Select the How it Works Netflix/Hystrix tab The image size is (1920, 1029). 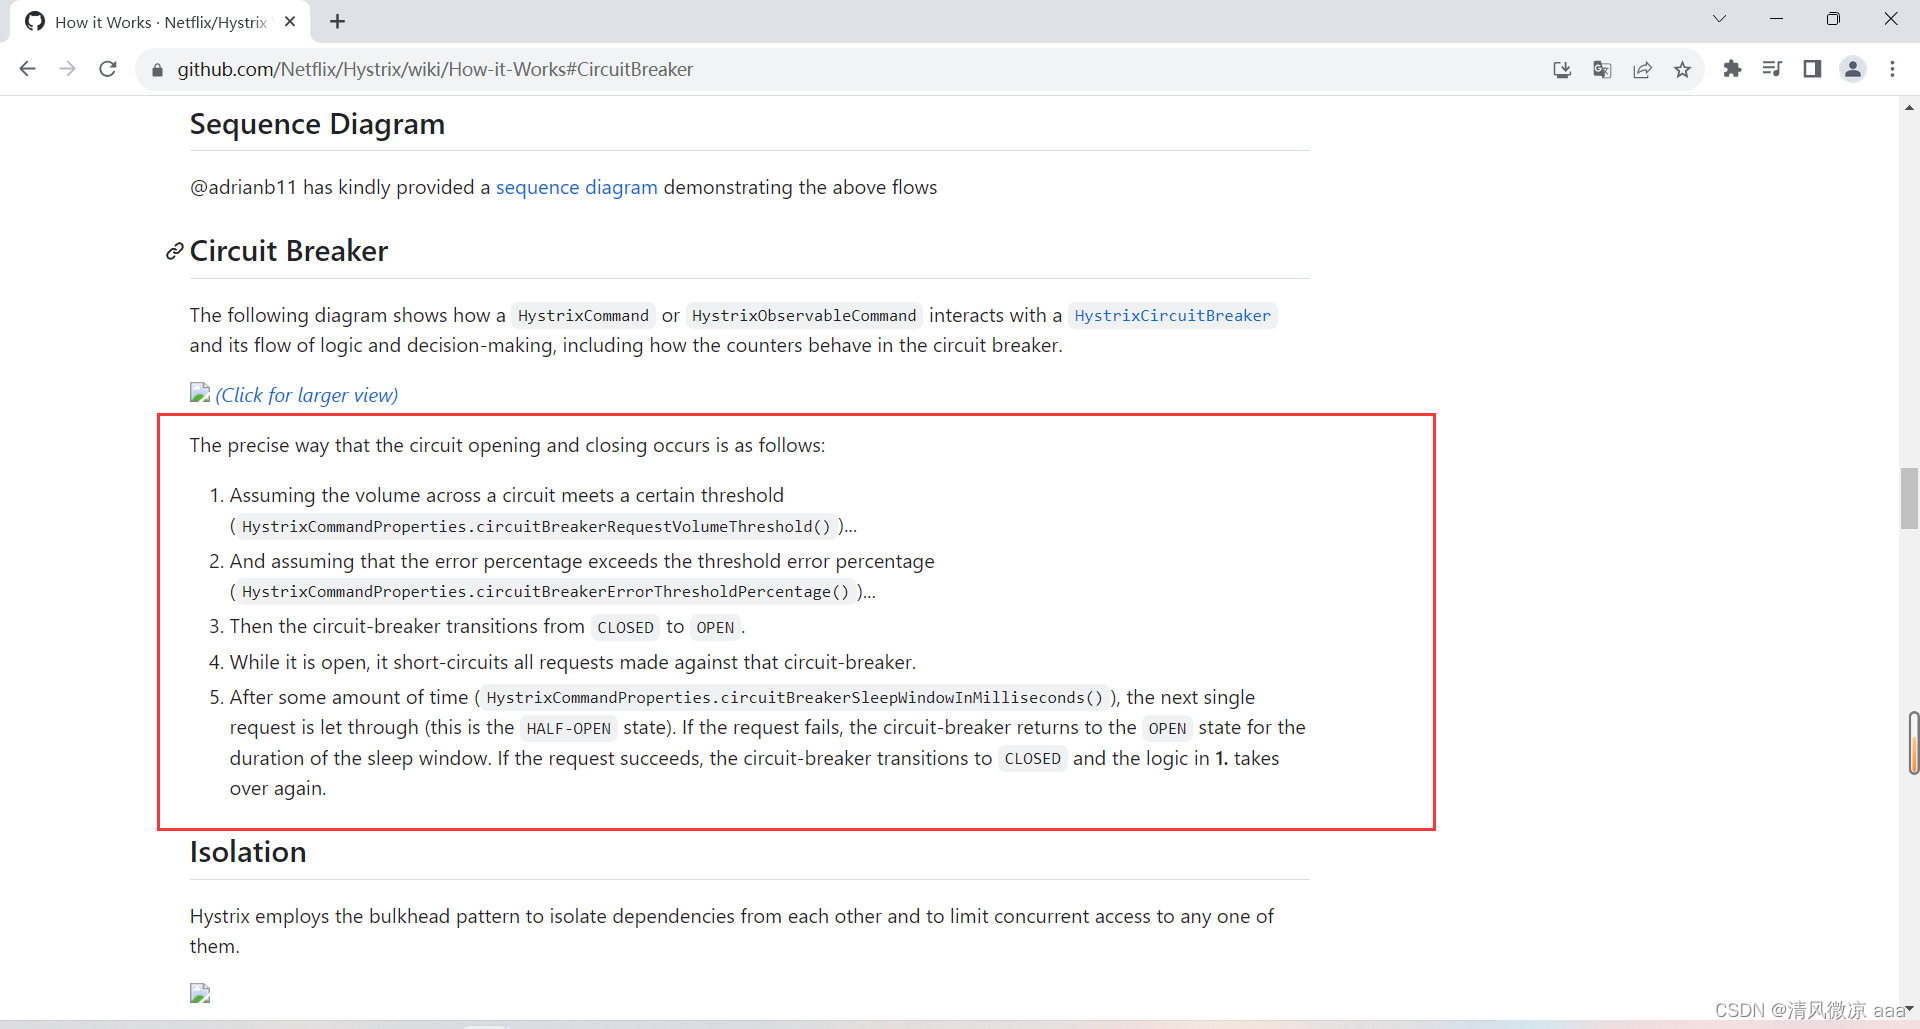[160, 22]
